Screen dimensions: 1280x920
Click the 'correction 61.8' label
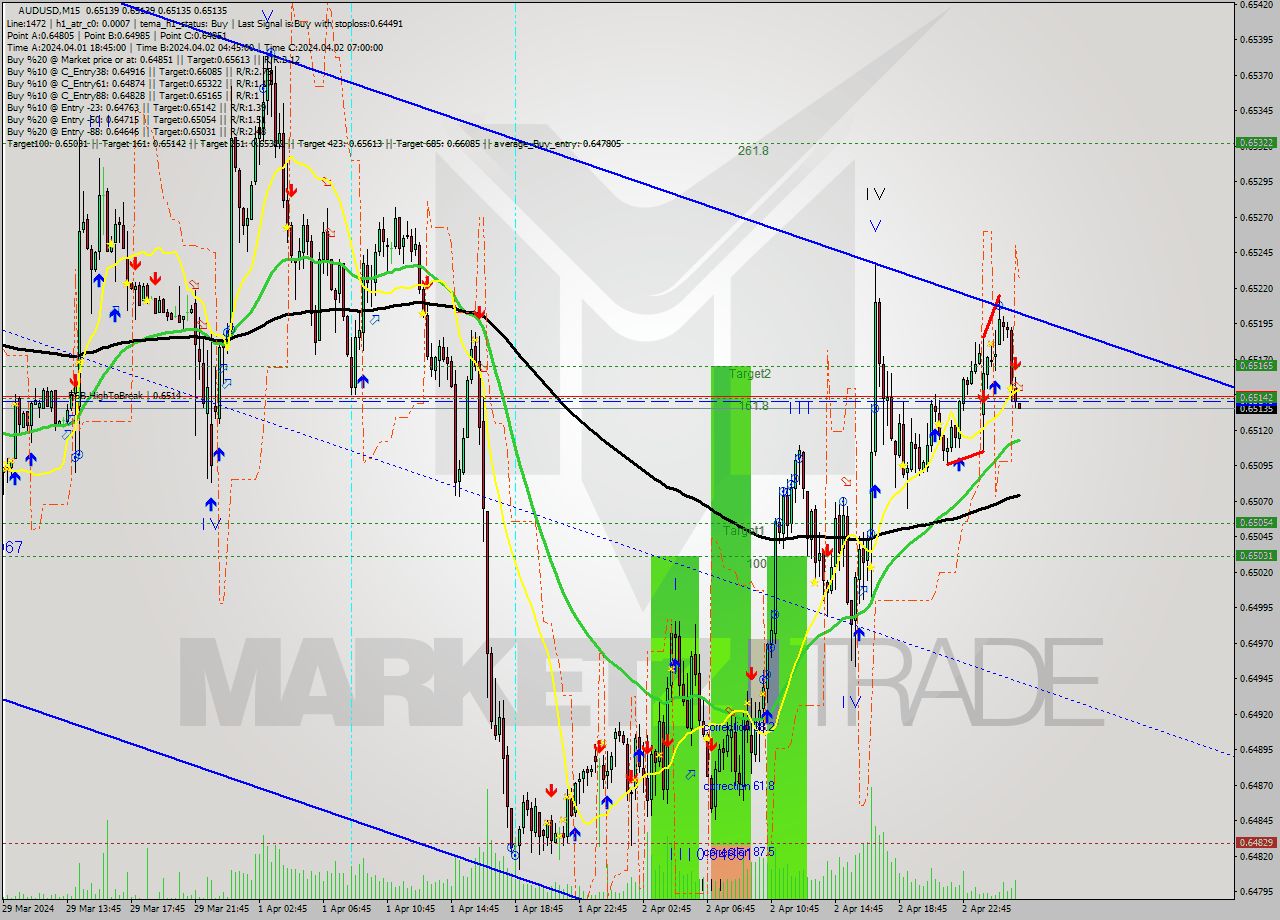[739, 786]
